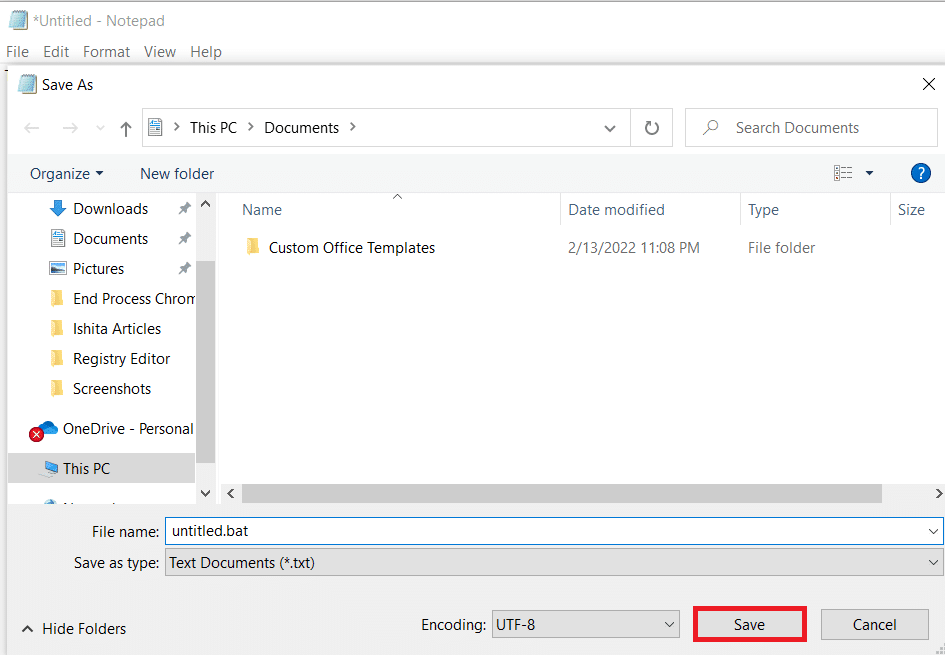Open the Notepad File menu
The image size is (945, 655).
[17, 52]
